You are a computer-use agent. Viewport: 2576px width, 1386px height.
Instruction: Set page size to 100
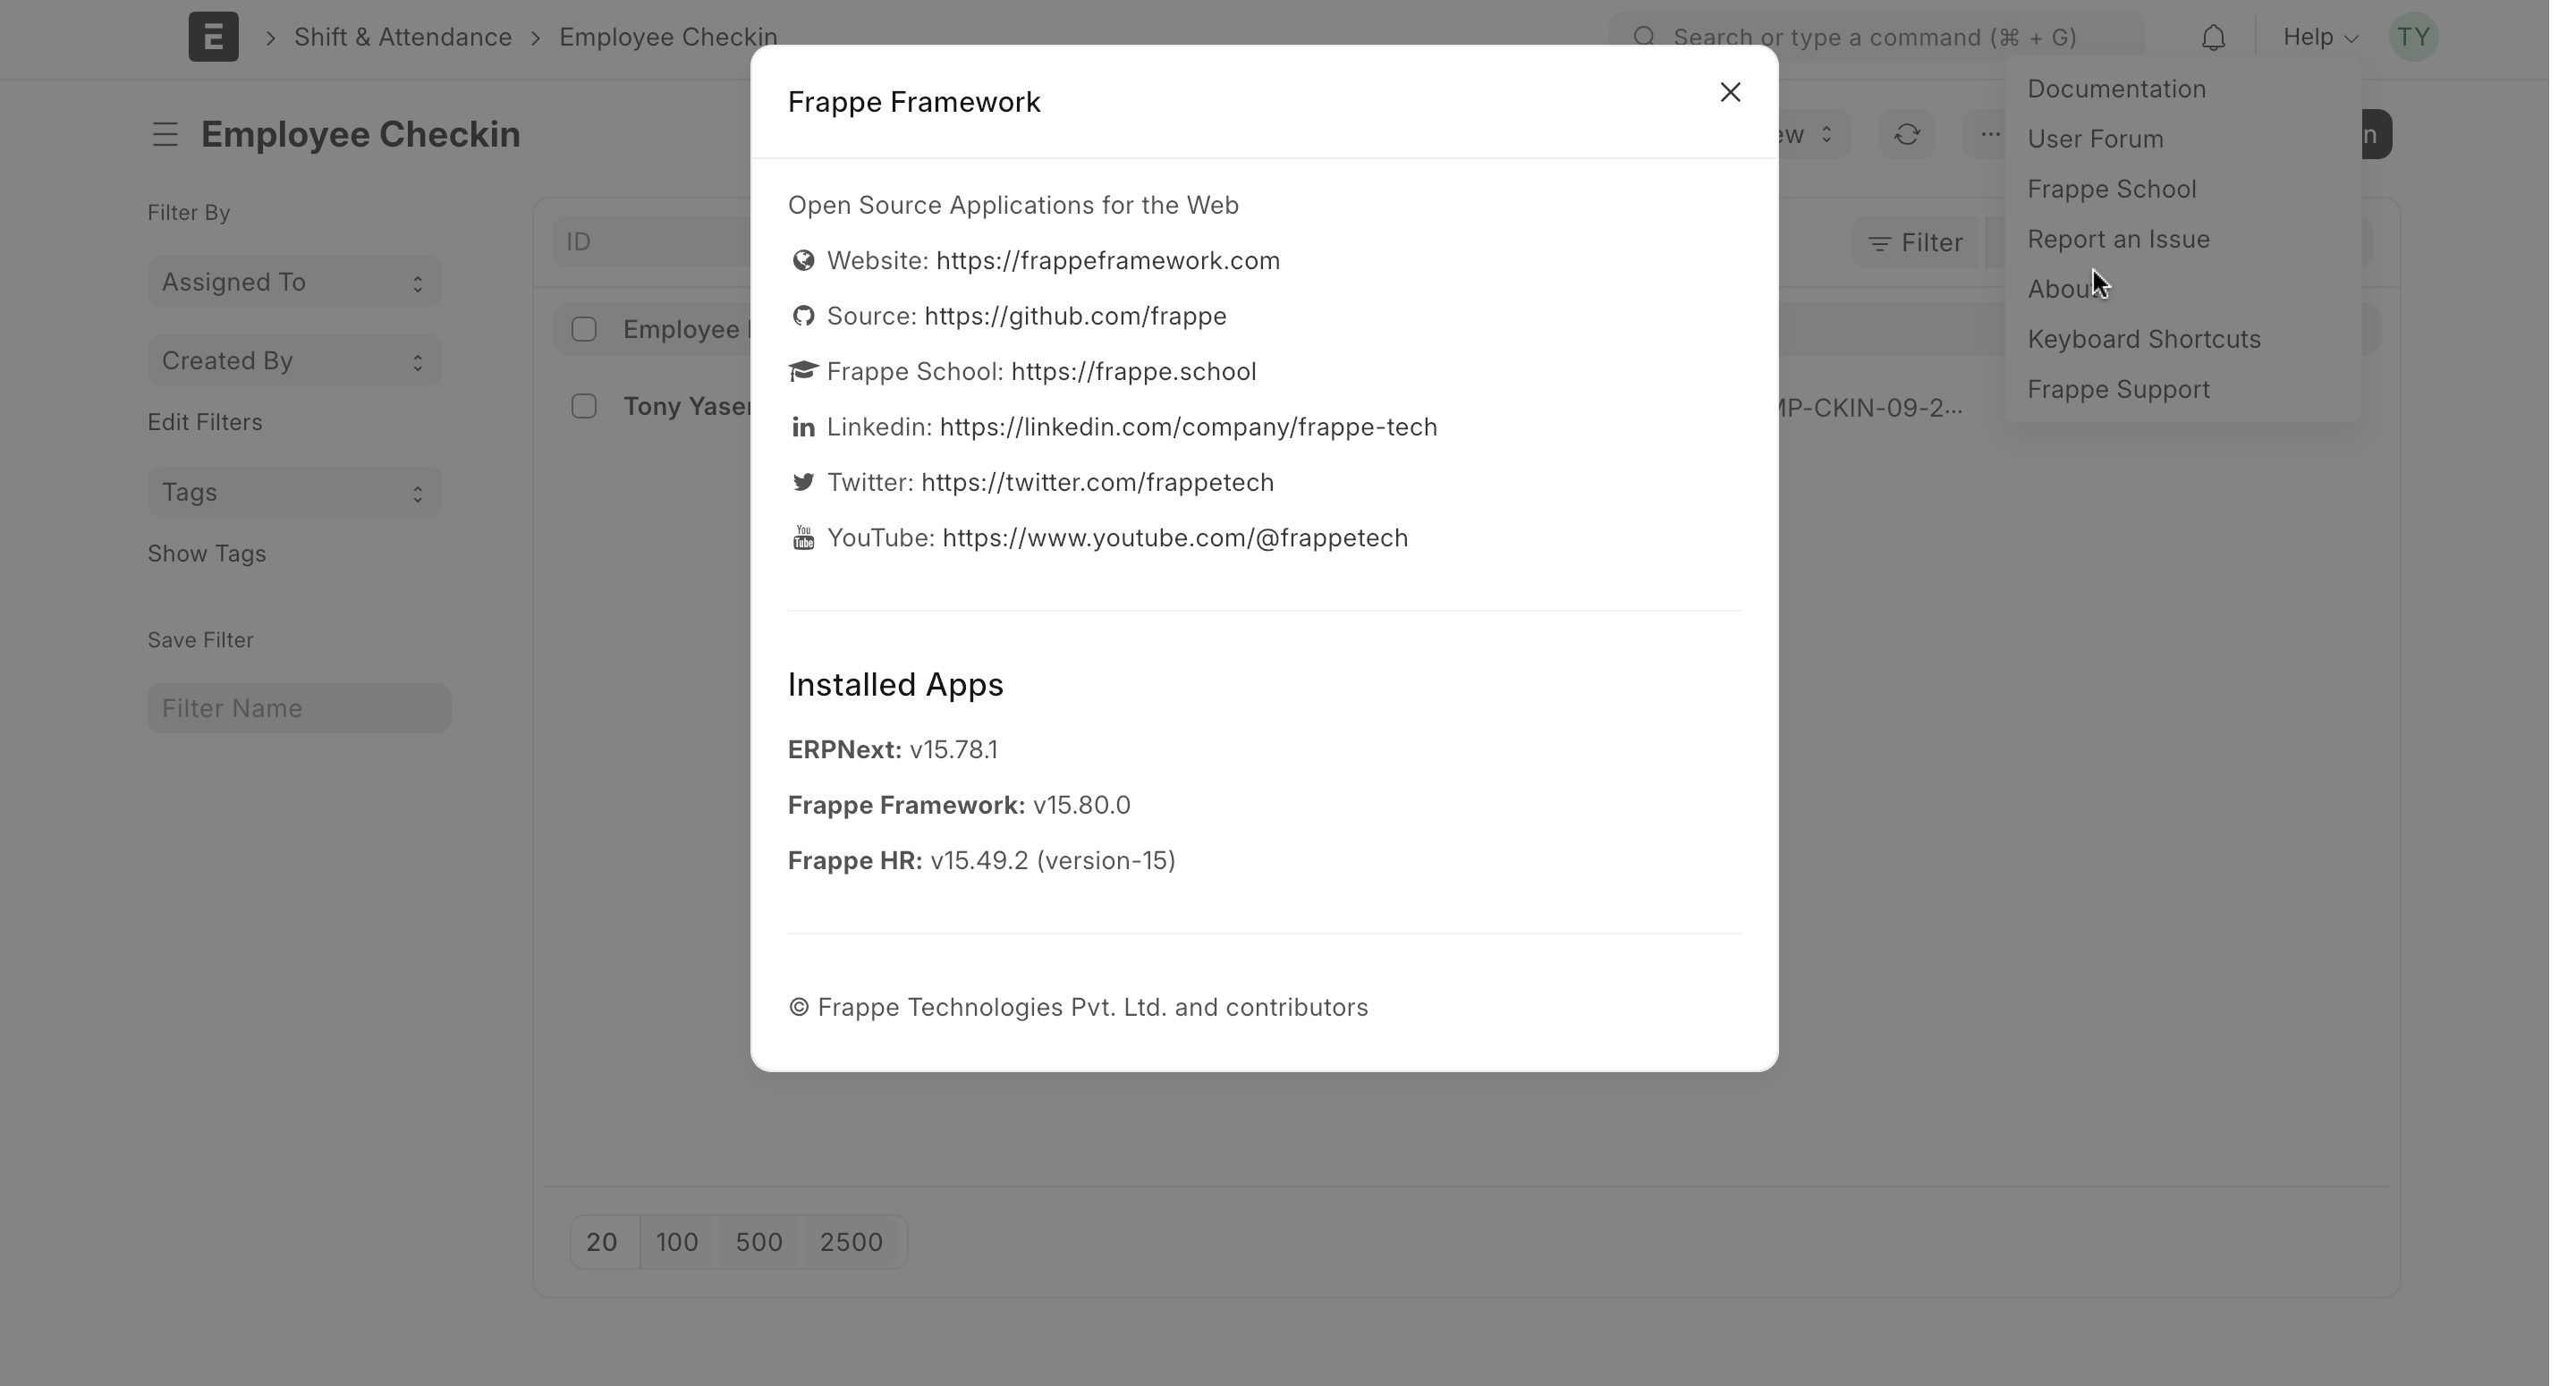(677, 1242)
